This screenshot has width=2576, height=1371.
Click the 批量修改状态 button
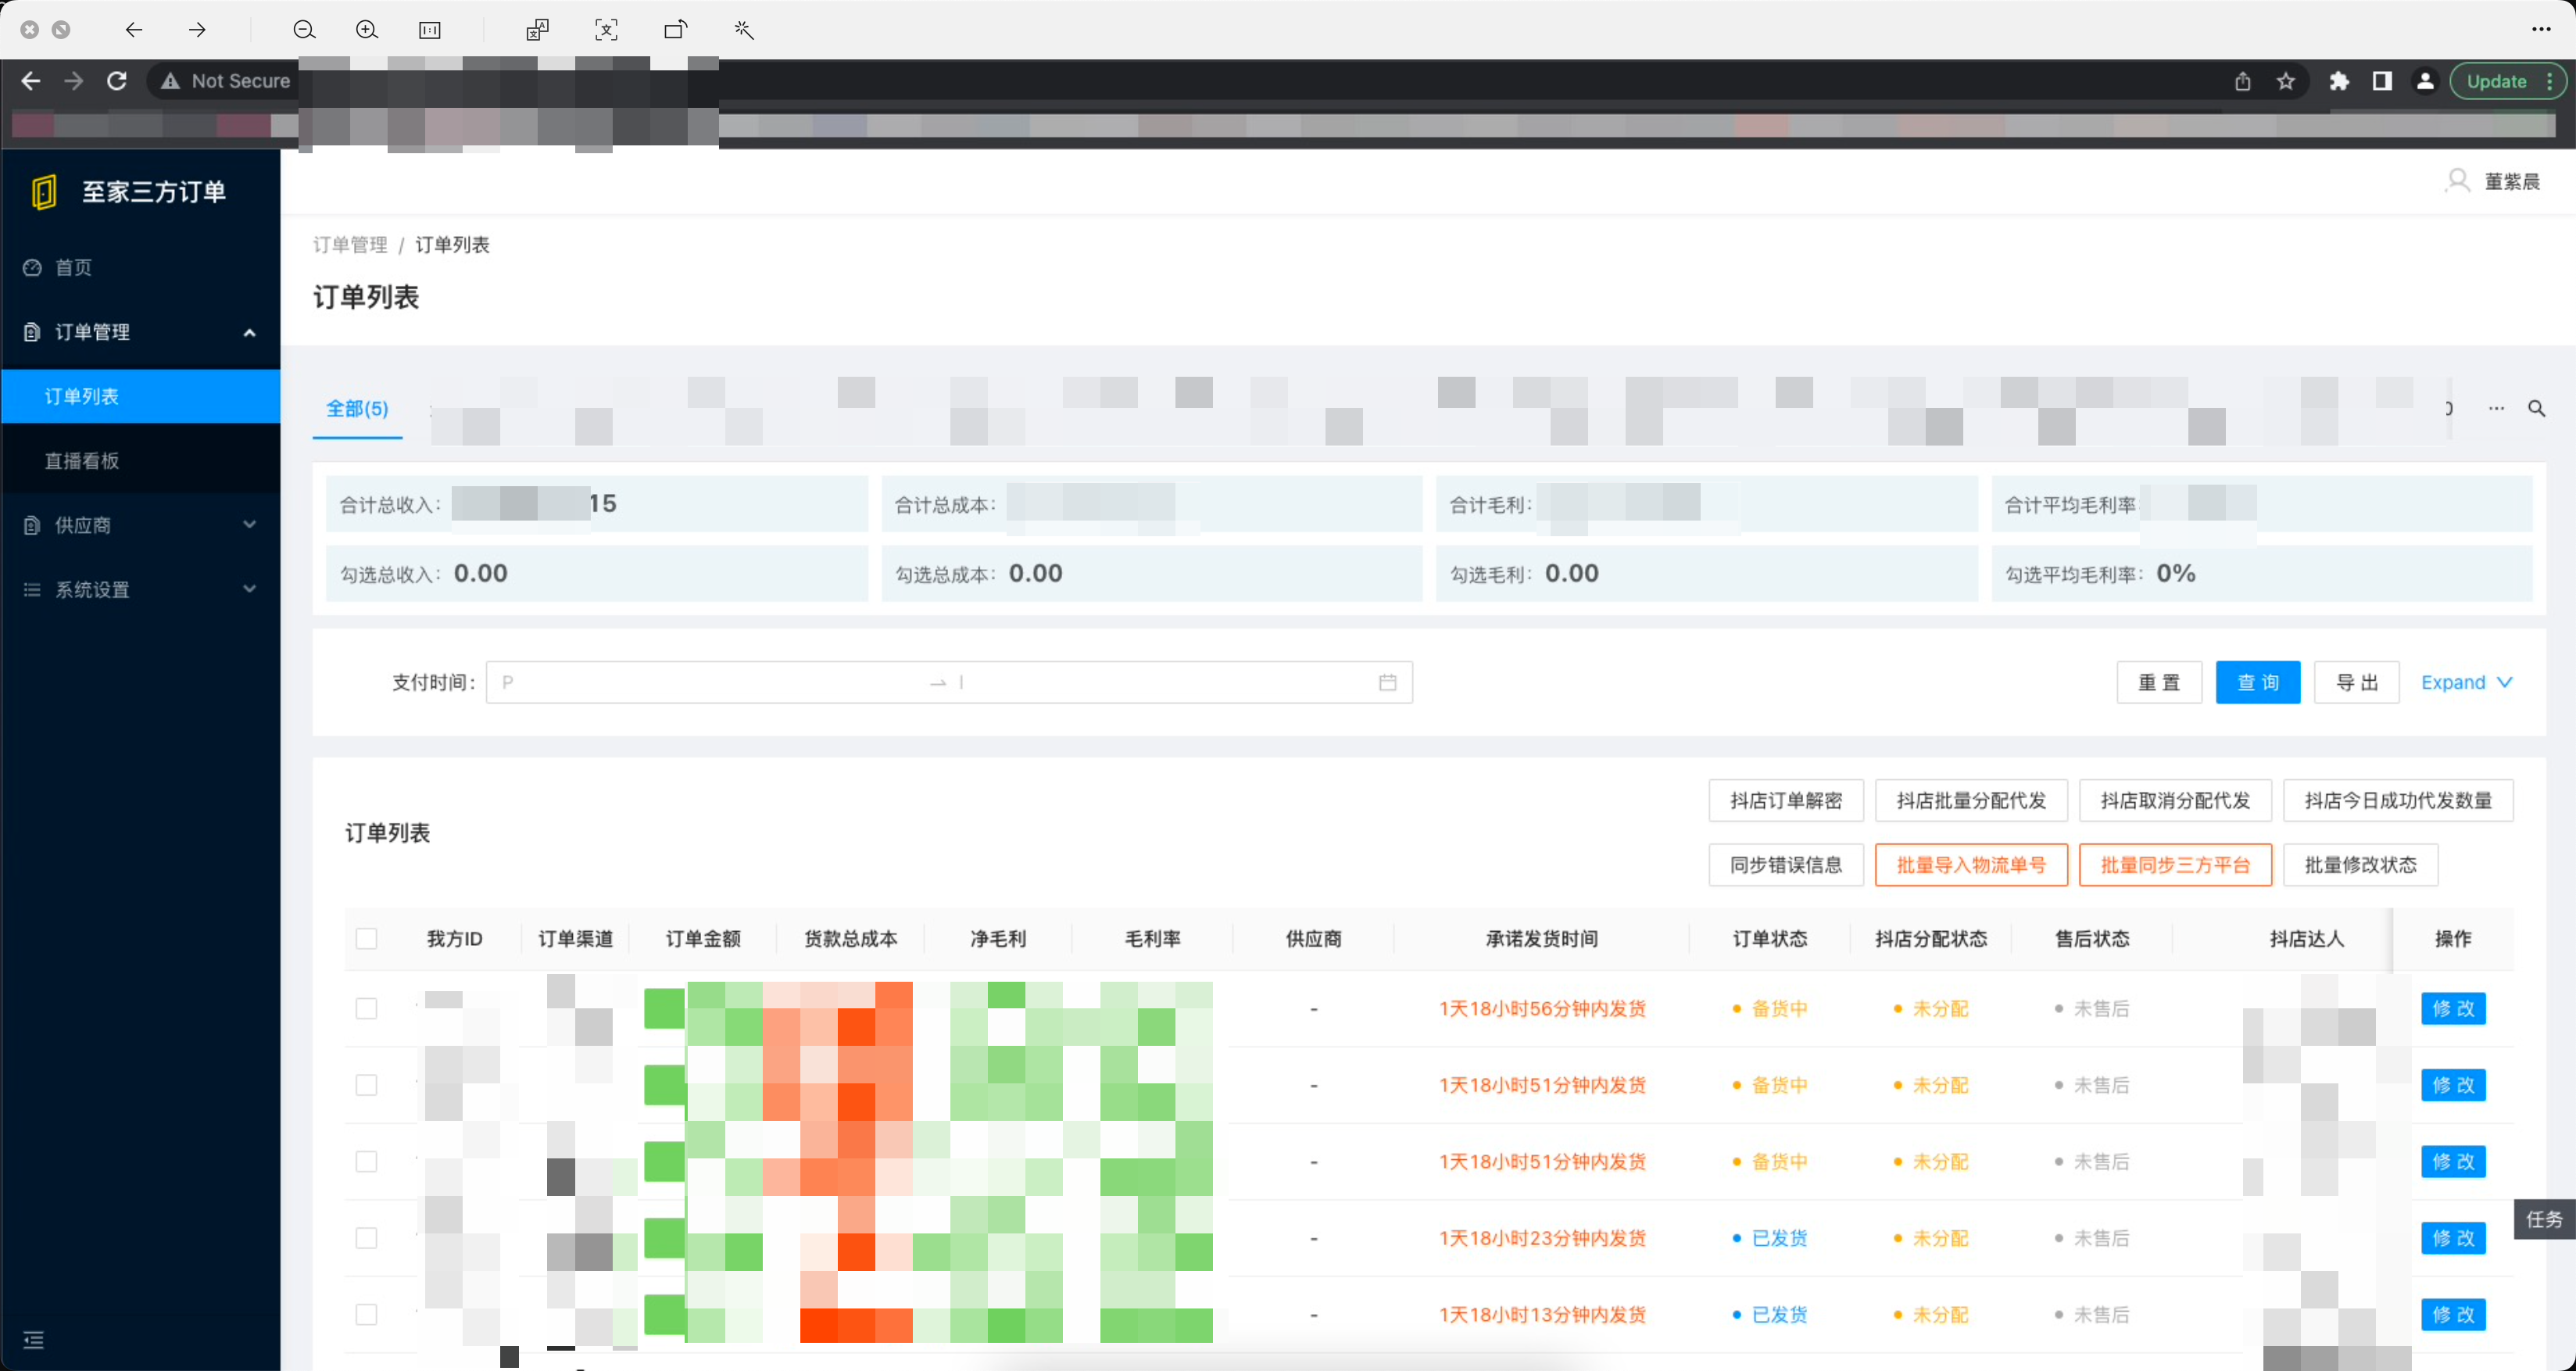(2360, 865)
